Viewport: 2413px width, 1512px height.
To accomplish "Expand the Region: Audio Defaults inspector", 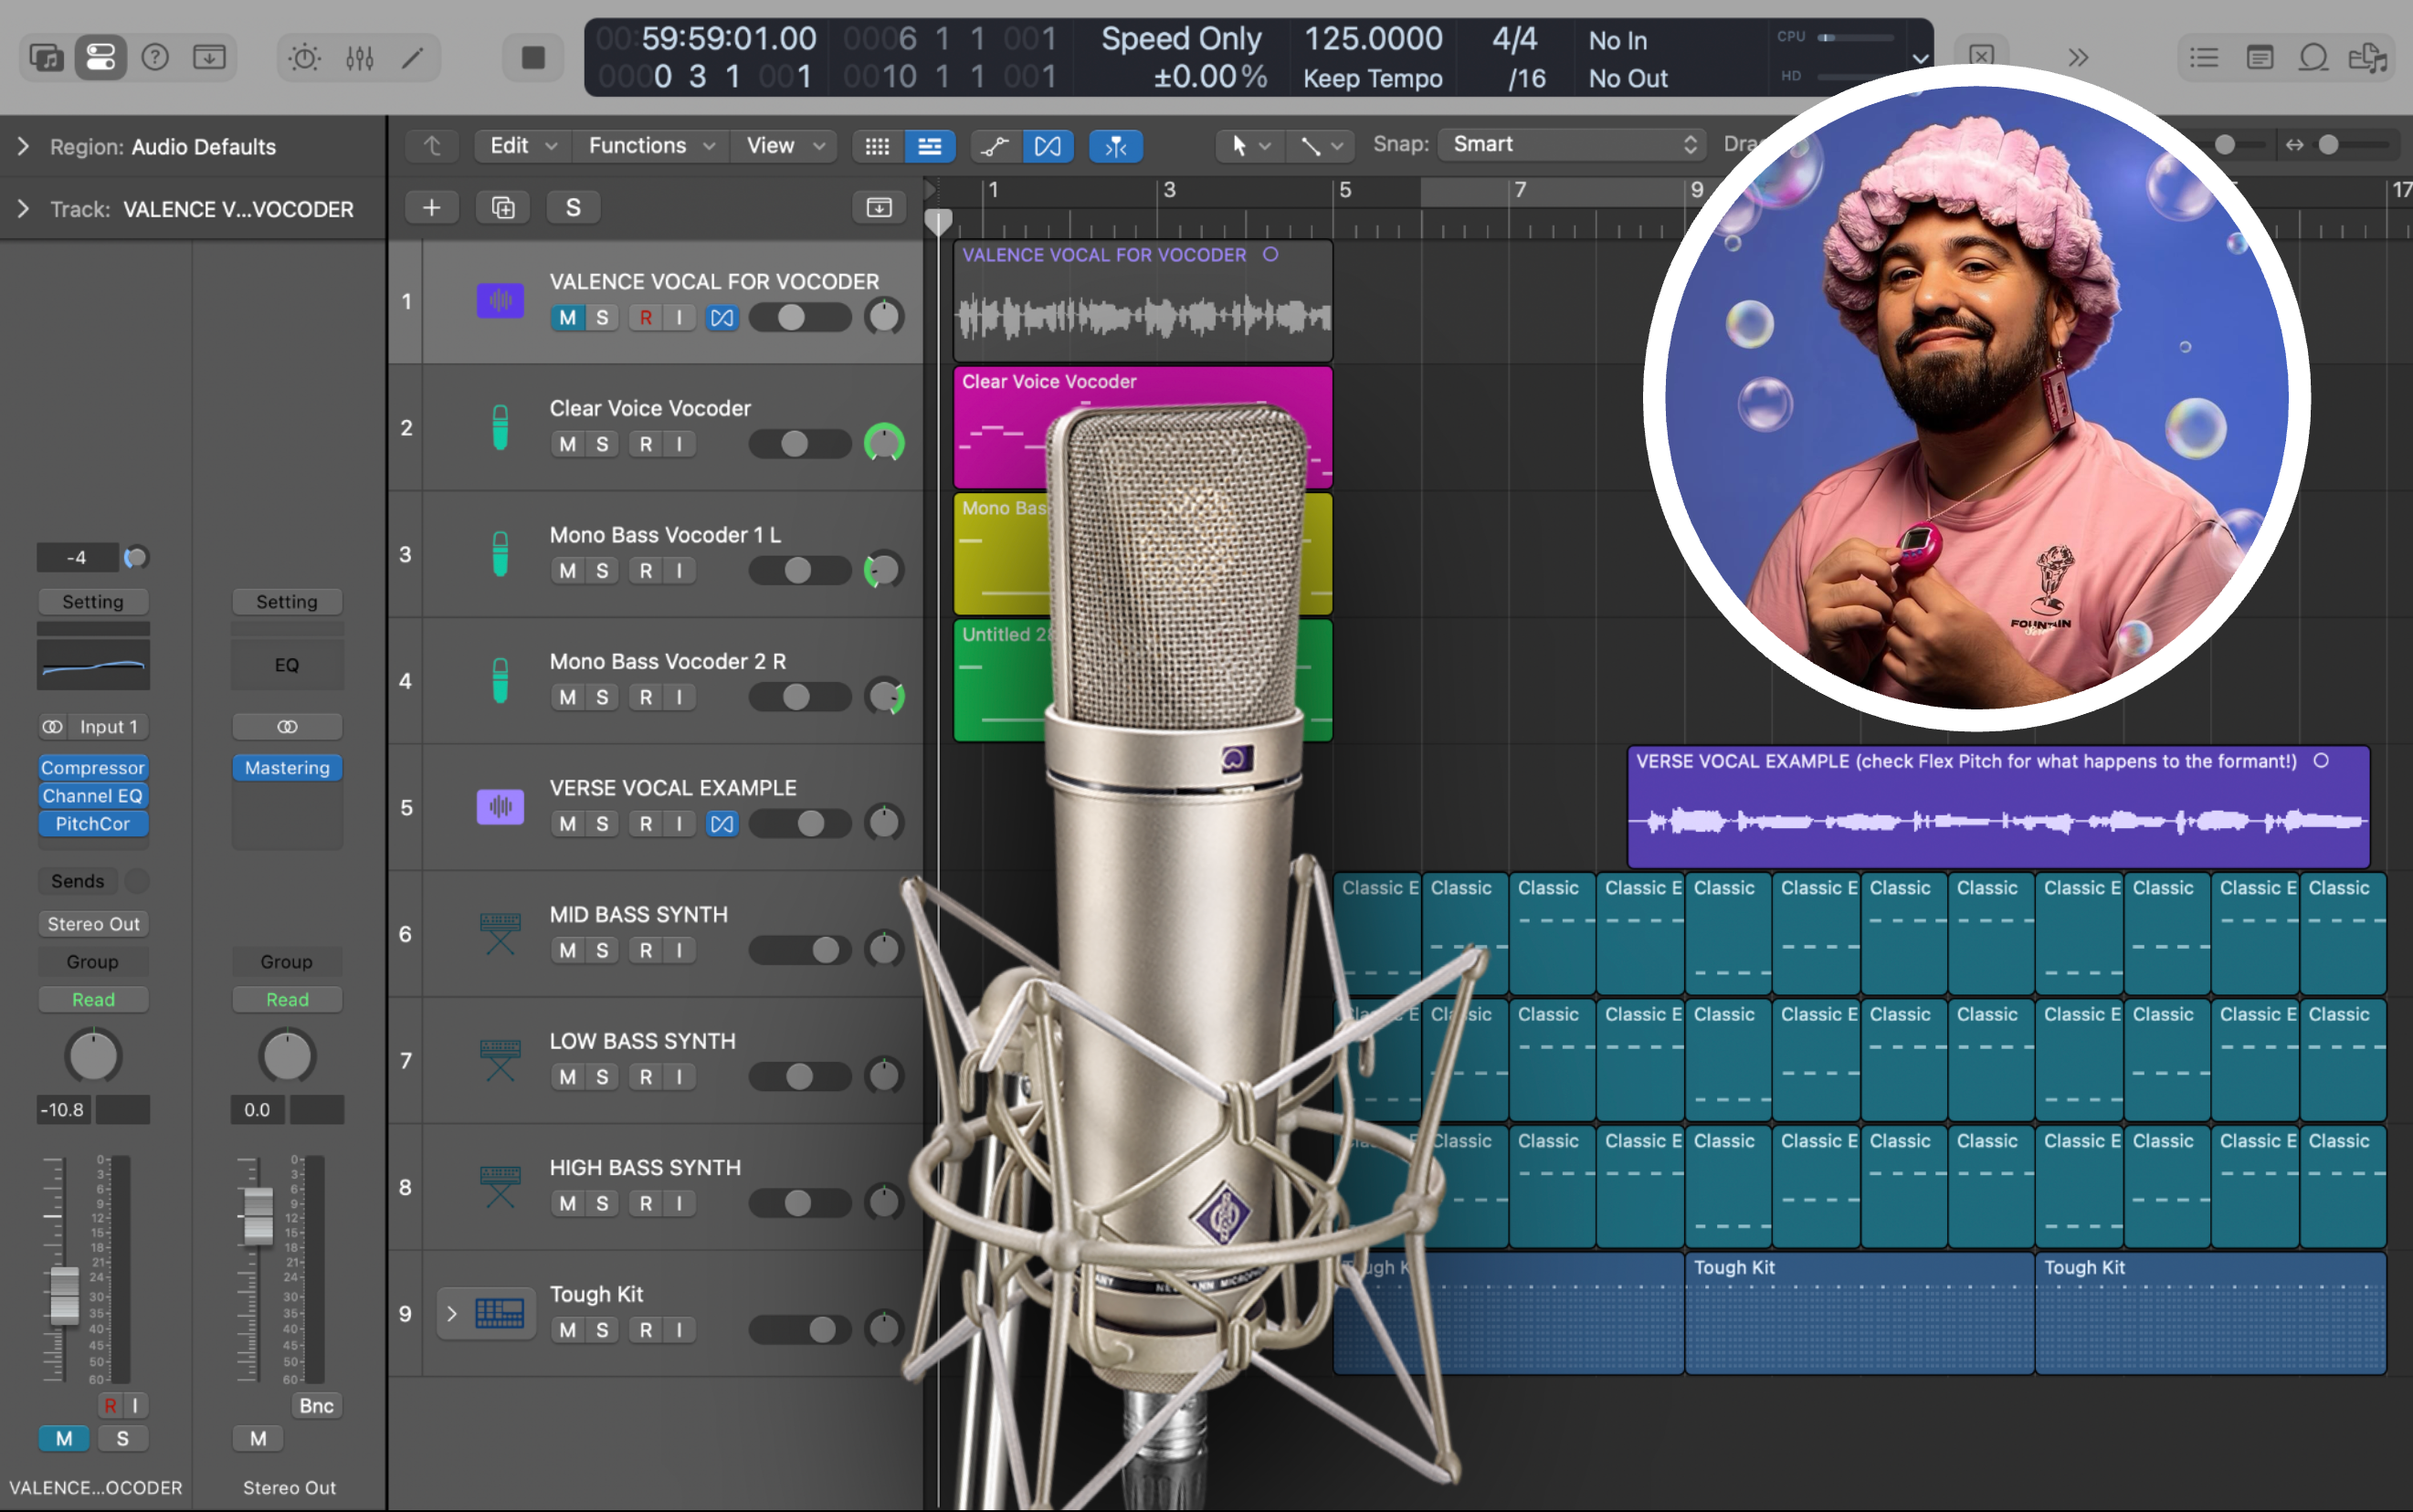I will click(x=22, y=146).
